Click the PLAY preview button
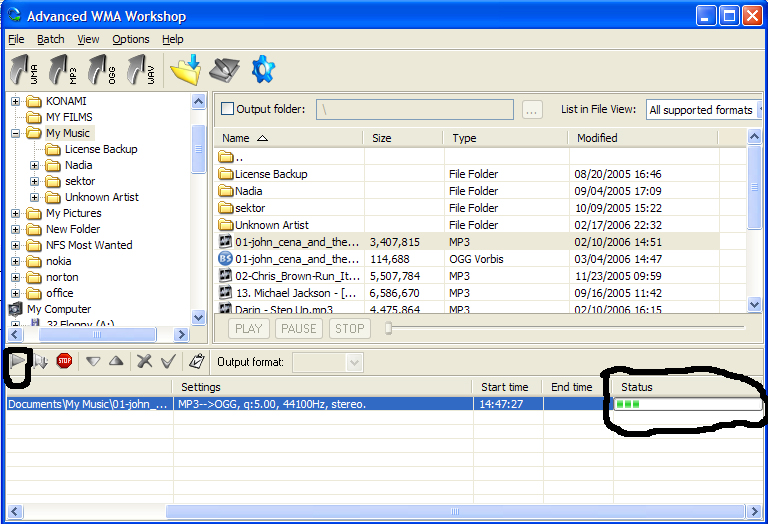This screenshot has width=768, height=524. coord(249,328)
